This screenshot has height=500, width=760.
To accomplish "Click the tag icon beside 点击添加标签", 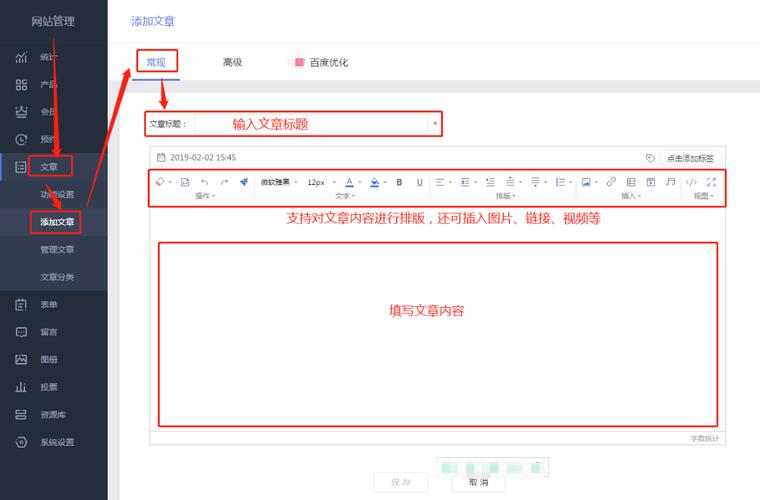I will [x=650, y=158].
